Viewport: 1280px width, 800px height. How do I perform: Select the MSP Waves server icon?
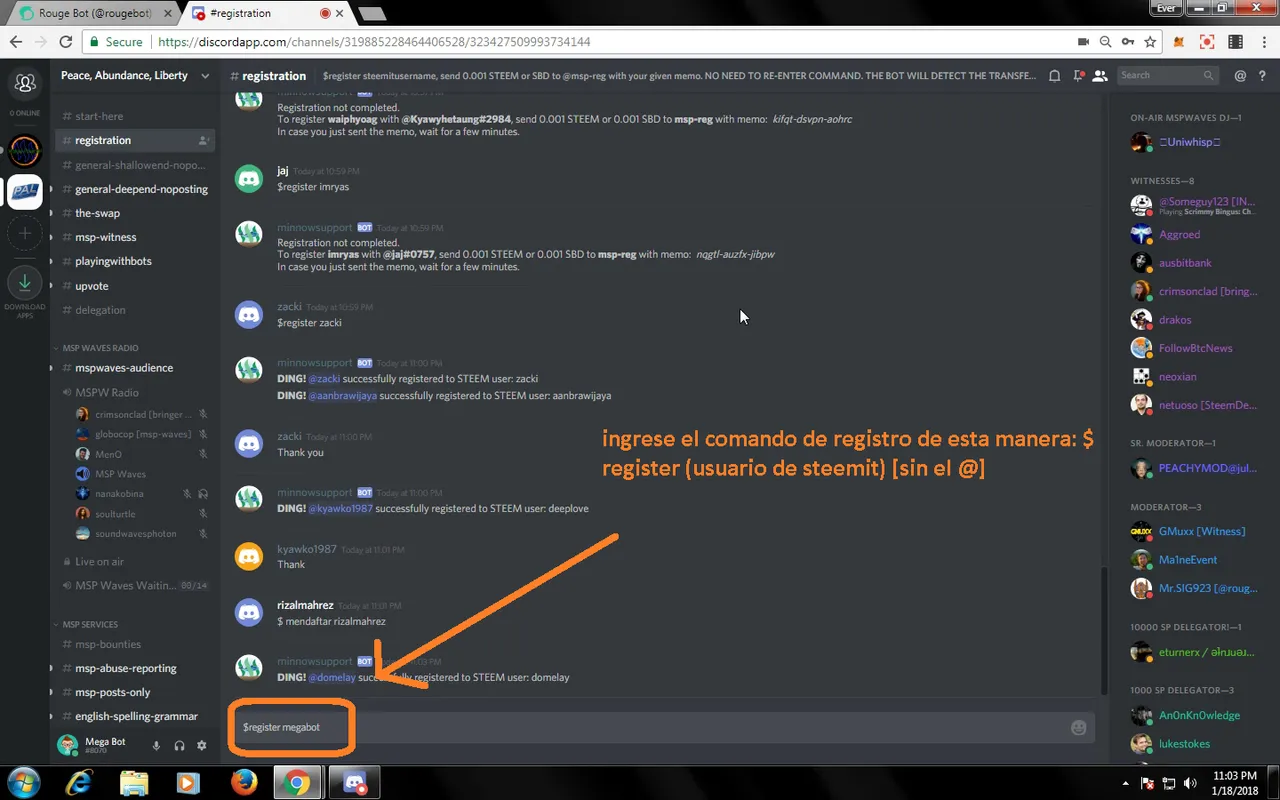[25, 150]
